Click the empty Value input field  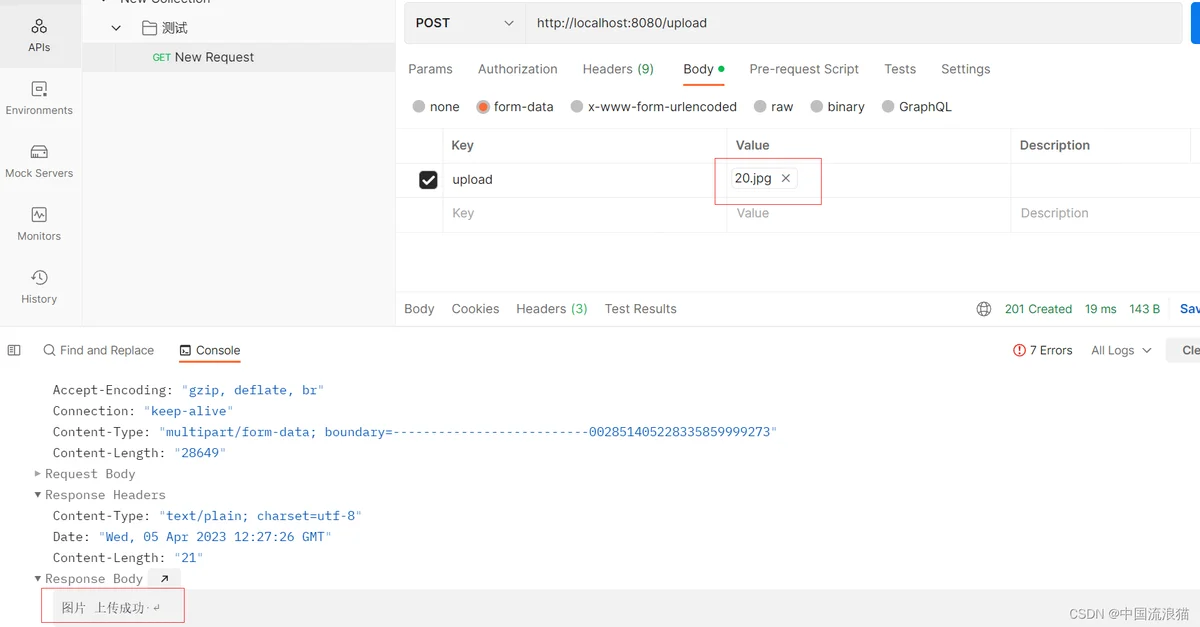click(x=869, y=214)
